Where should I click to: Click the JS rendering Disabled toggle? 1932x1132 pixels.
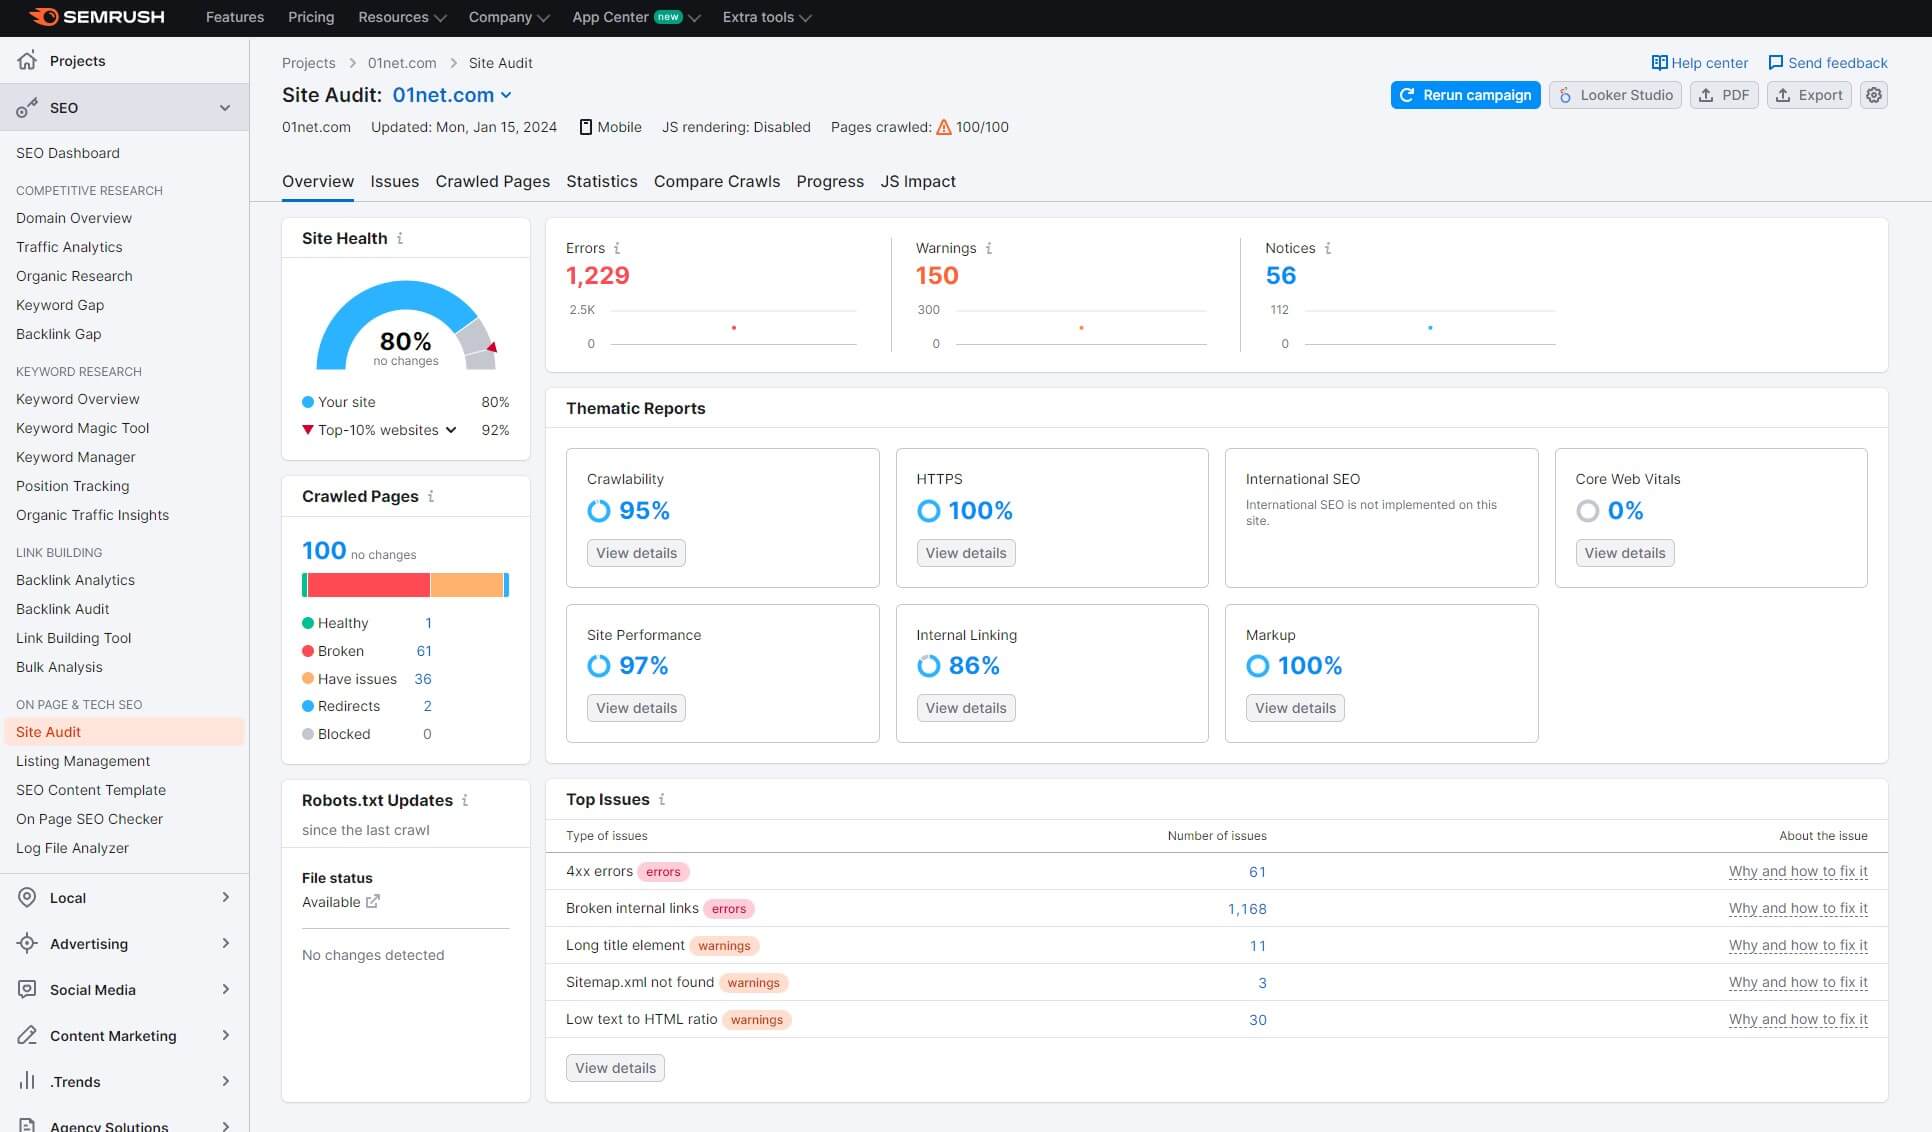736,125
